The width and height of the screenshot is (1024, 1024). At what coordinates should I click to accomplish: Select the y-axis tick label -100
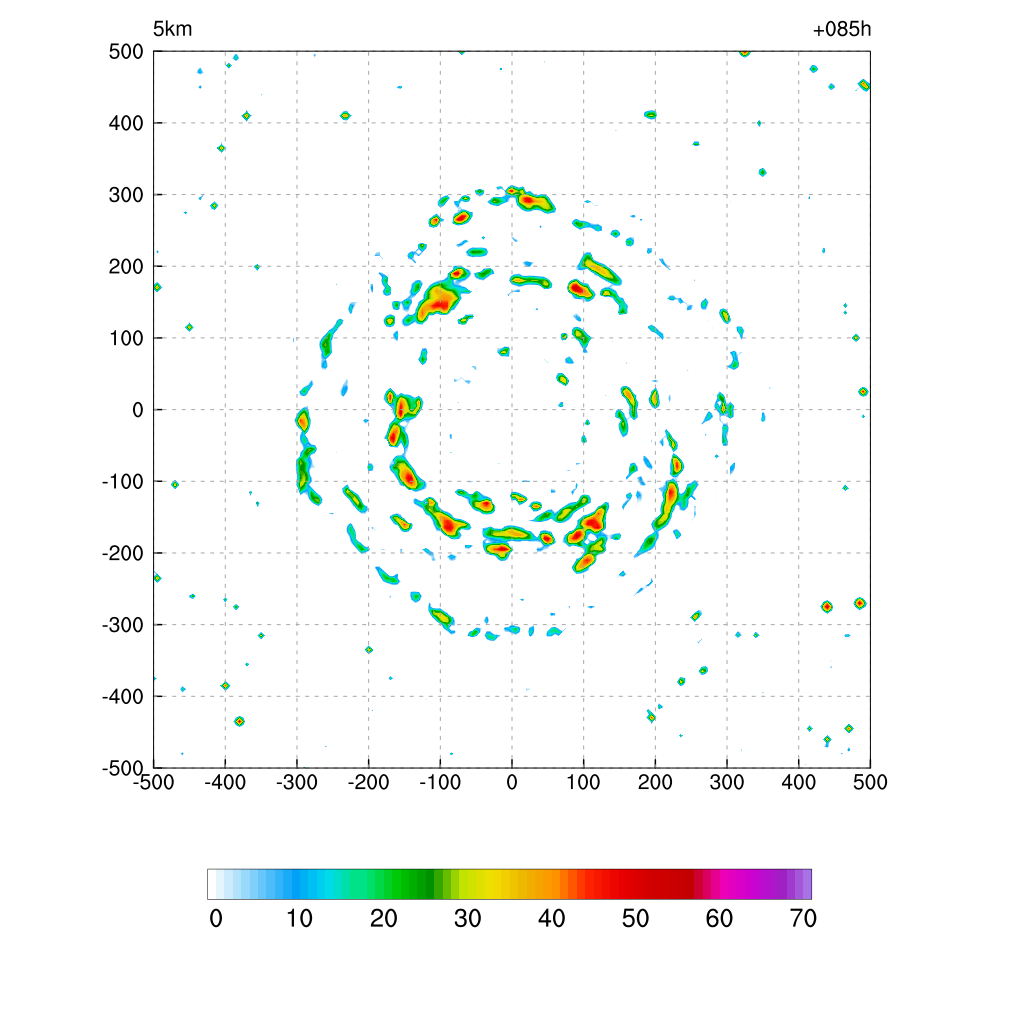[123, 482]
